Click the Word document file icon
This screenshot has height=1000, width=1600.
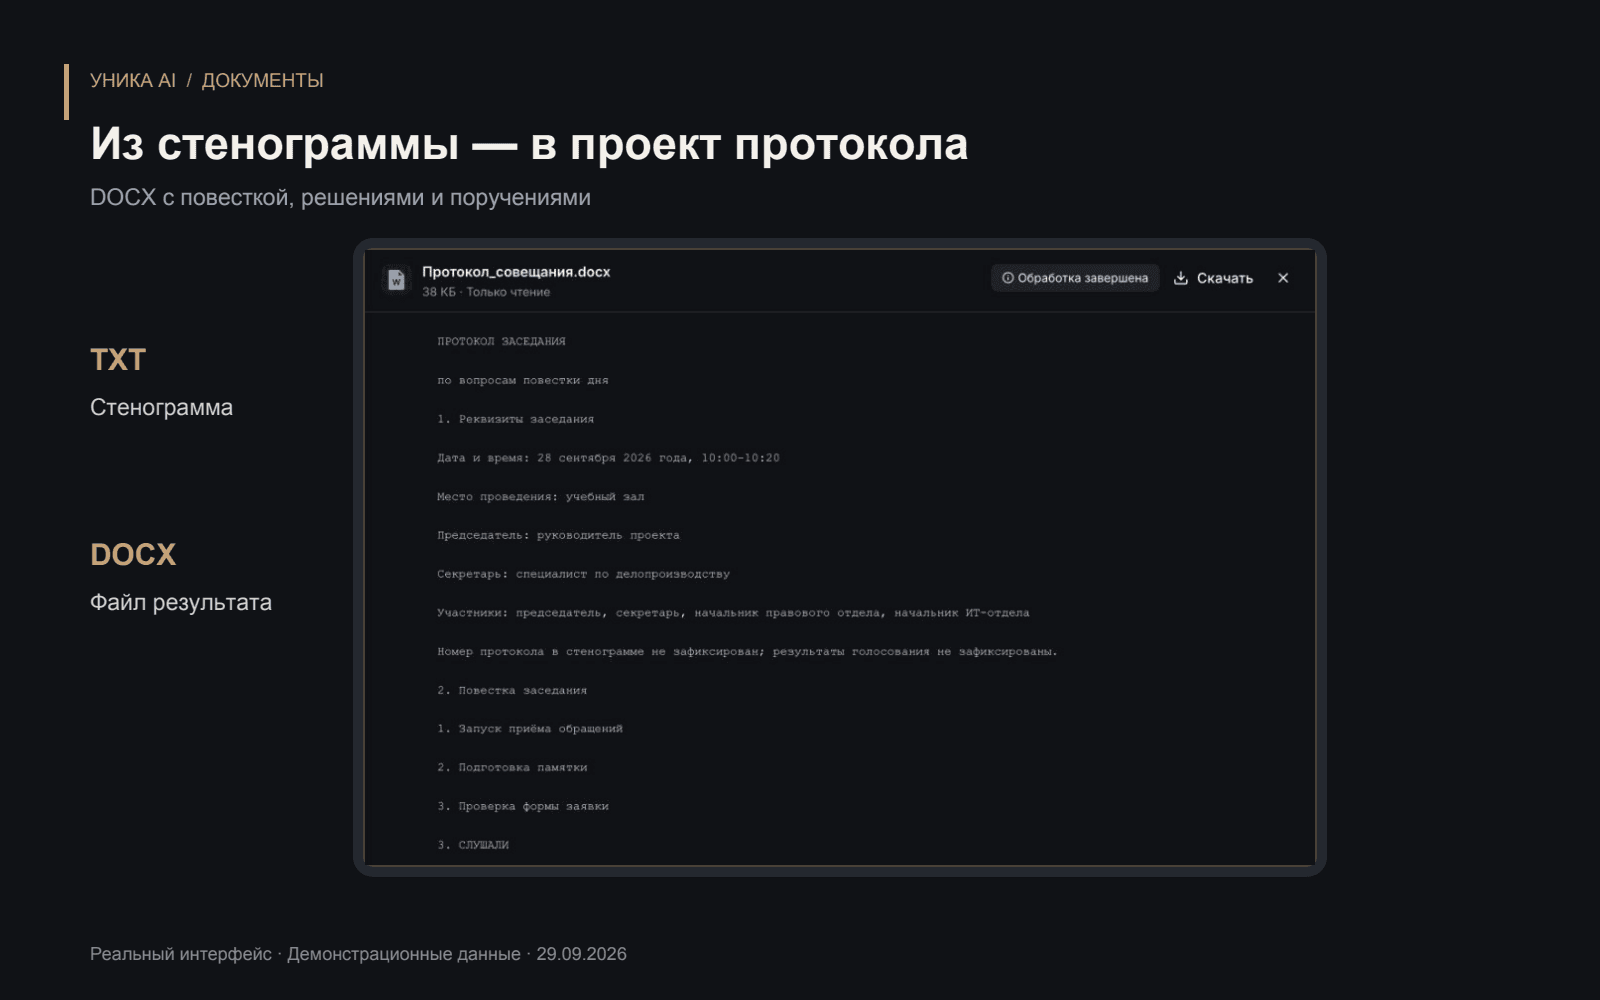coord(396,280)
